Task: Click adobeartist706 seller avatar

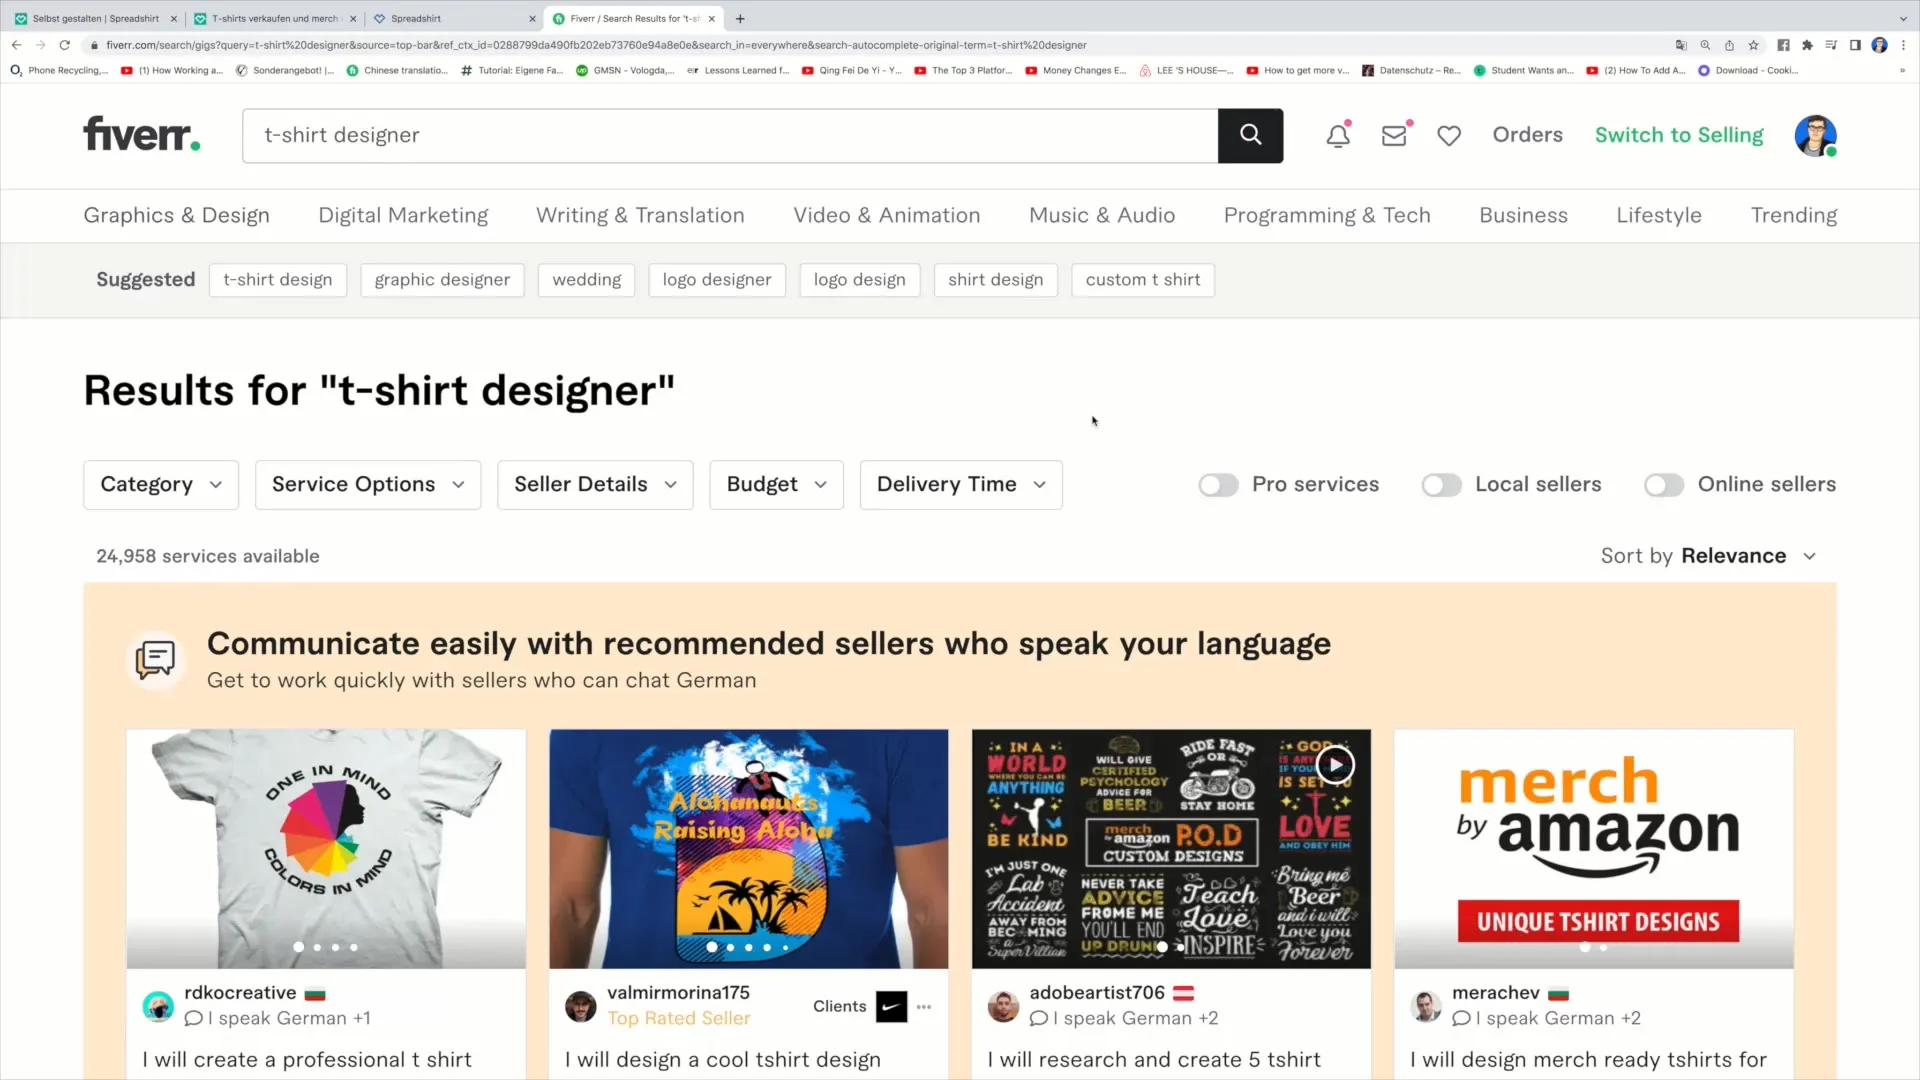Action: tap(1003, 1005)
